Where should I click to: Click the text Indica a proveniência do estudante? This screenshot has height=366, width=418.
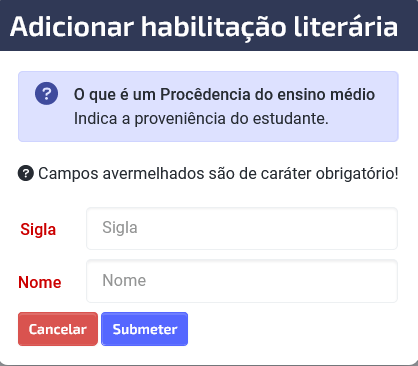click(x=201, y=119)
